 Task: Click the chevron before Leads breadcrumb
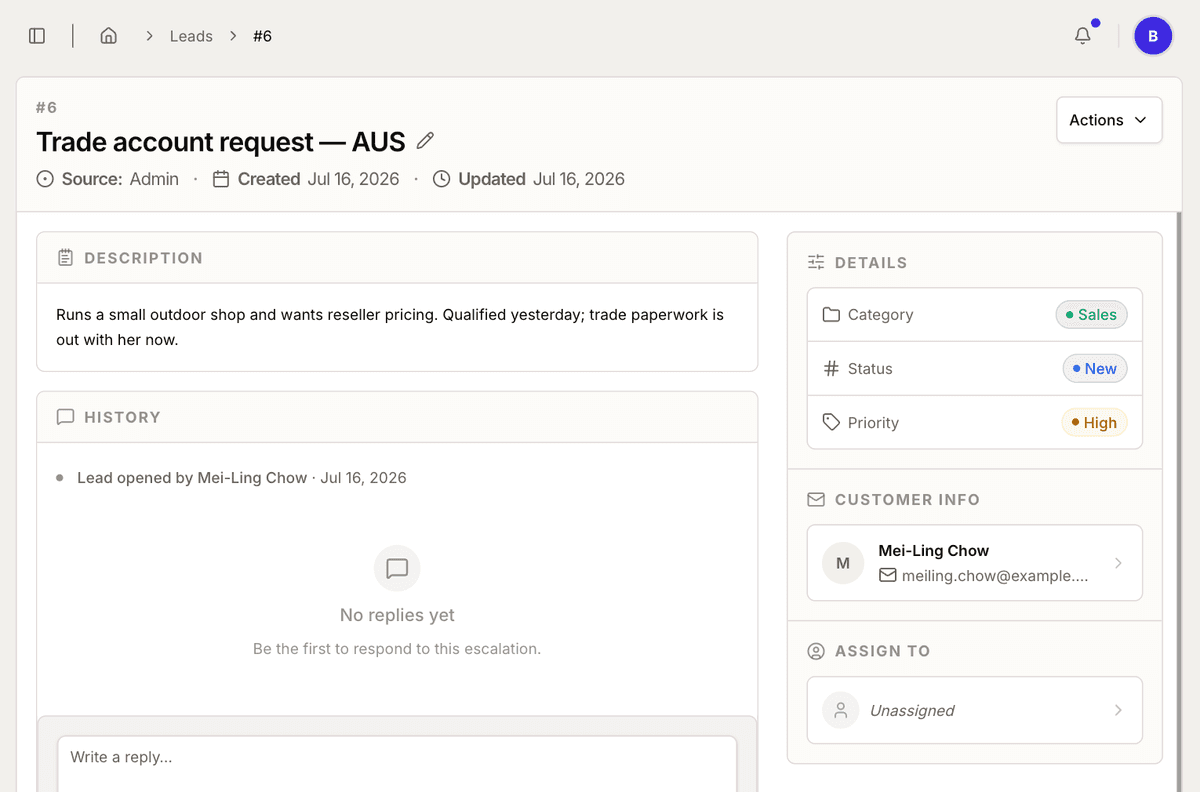[149, 36]
